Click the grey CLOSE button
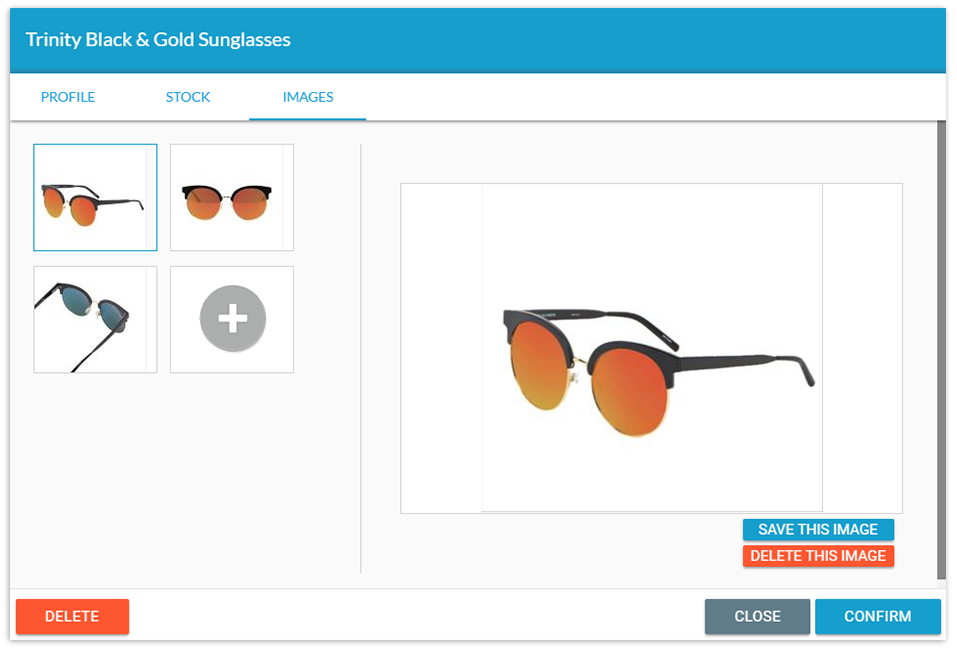Image resolution: width=957 pixels, height=648 pixels. click(x=757, y=616)
